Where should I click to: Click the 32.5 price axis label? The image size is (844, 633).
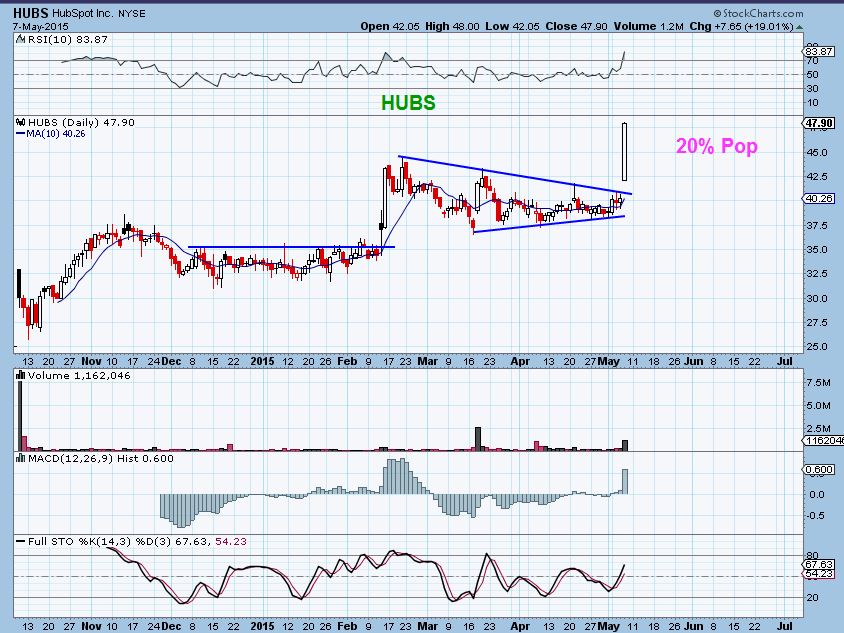[x=817, y=273]
